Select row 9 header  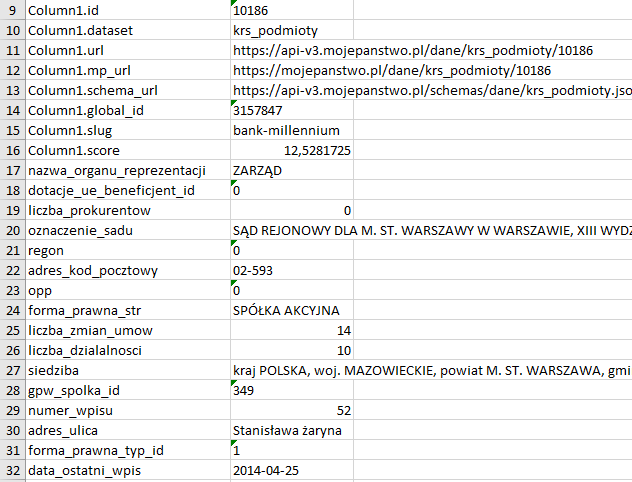[x=14, y=10]
